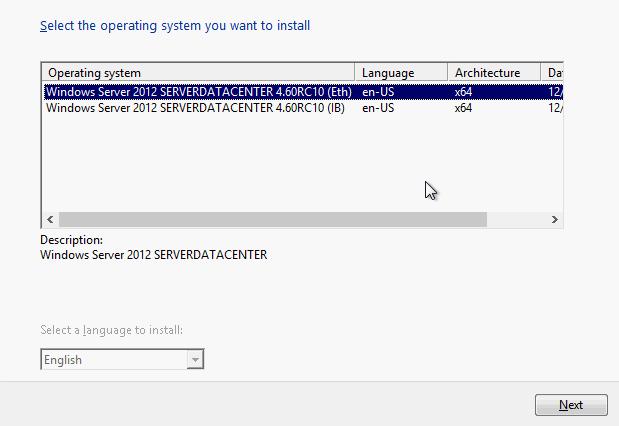Click the horizontal scrollbar thumb
This screenshot has height=426, width=619.
272,219
